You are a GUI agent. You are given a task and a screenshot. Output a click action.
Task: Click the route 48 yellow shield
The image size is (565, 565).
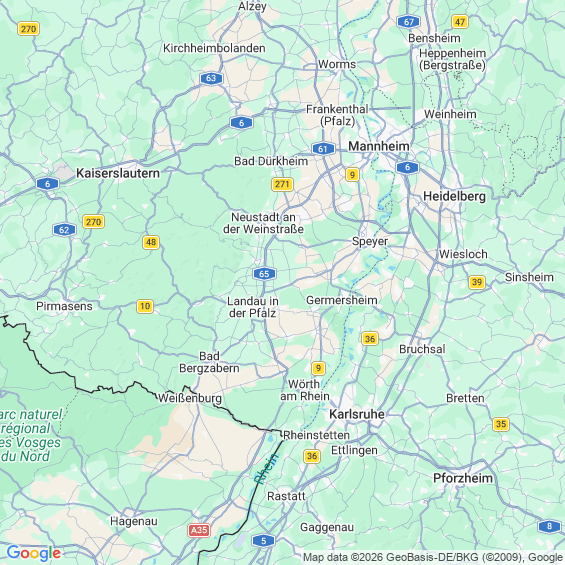[151, 242]
